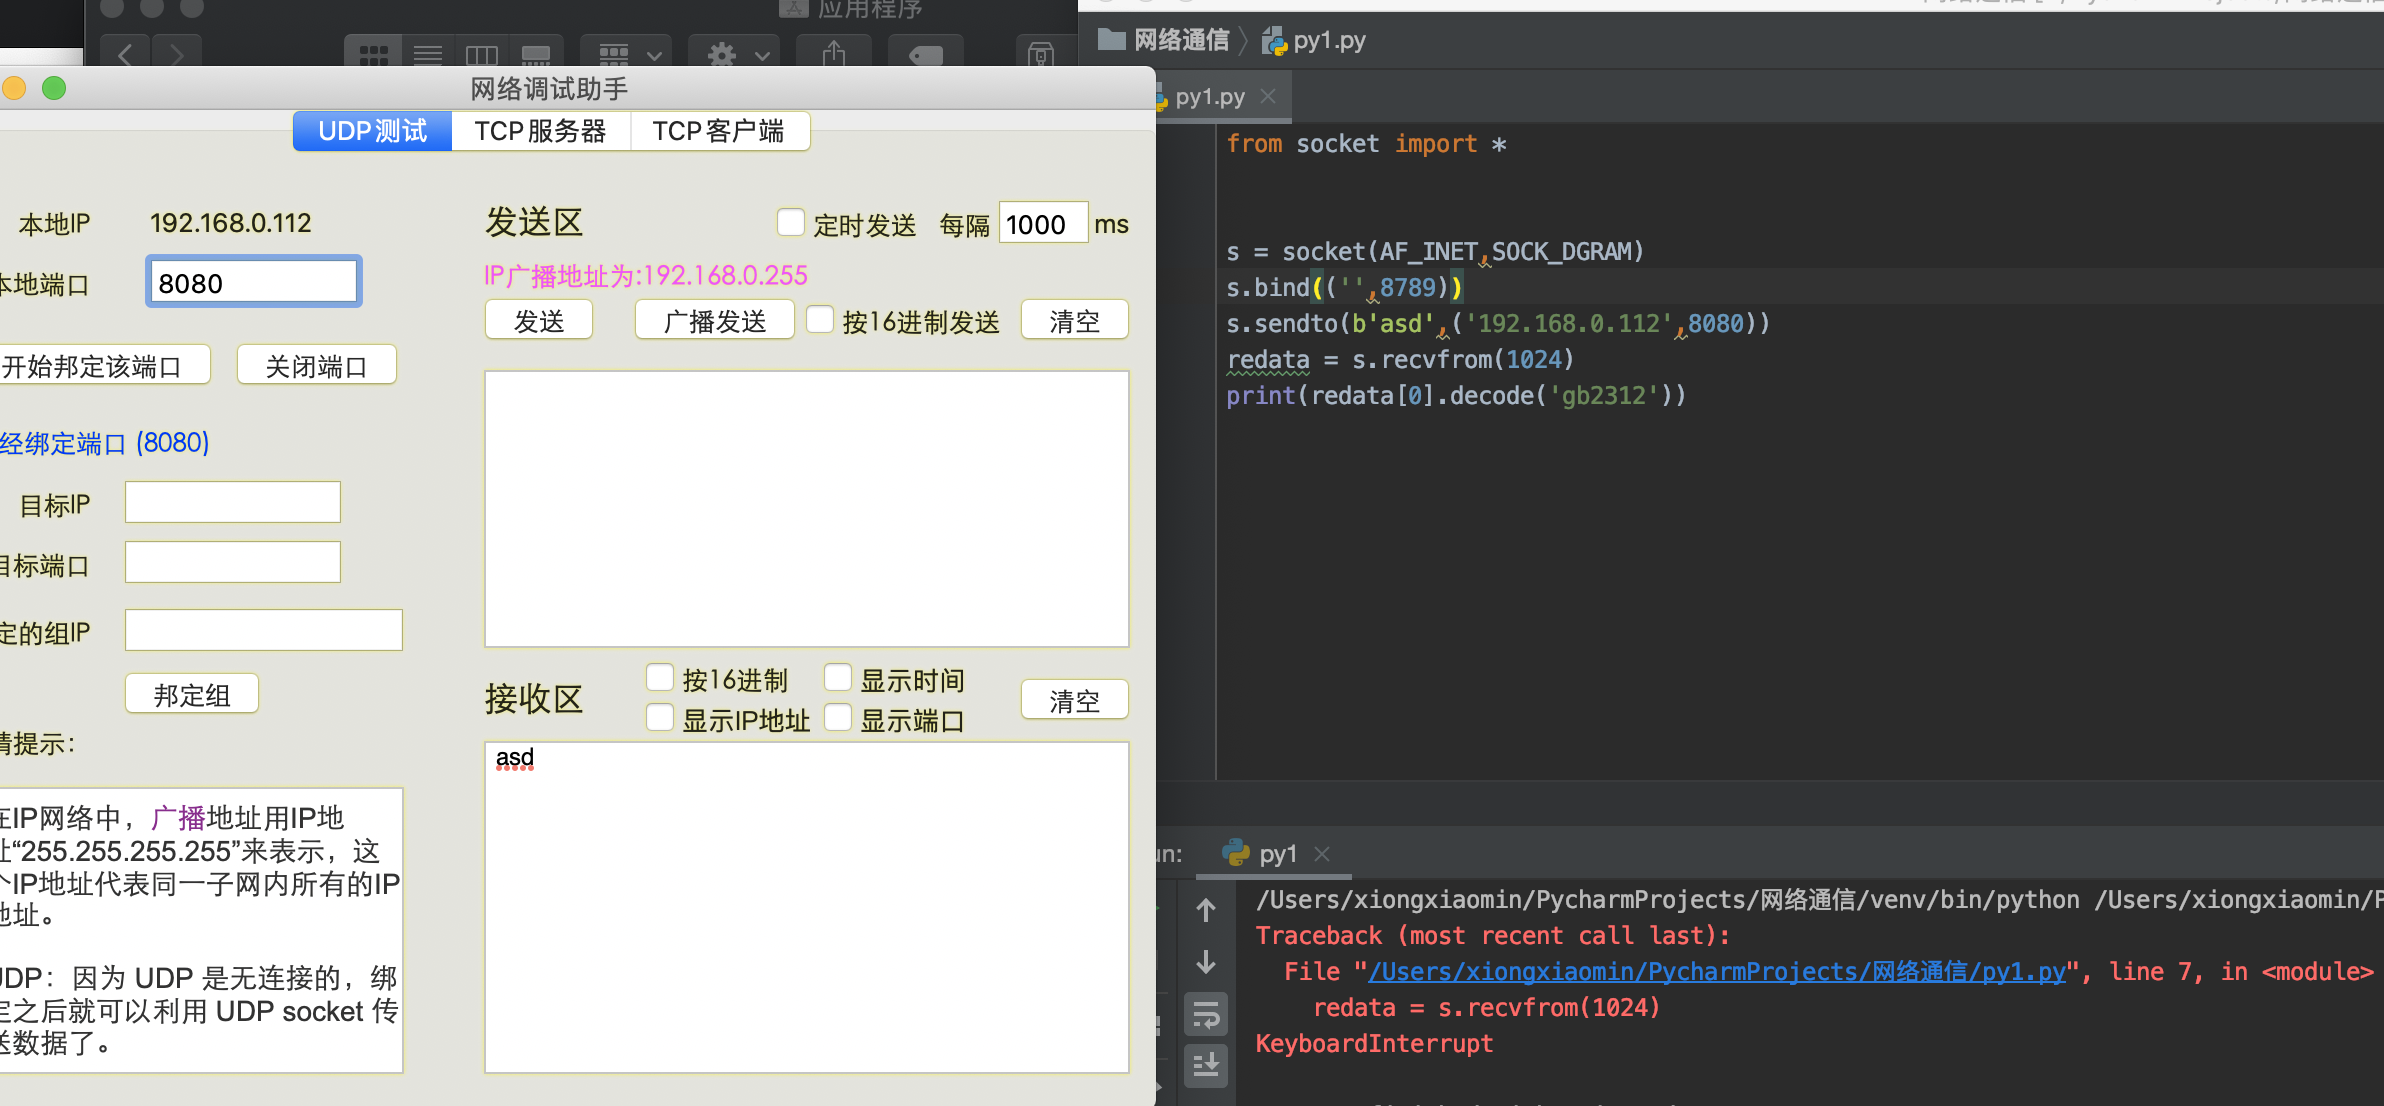The image size is (2384, 1106).
Task: Click scroll-to-end icon in Run panel
Action: tap(1206, 1066)
